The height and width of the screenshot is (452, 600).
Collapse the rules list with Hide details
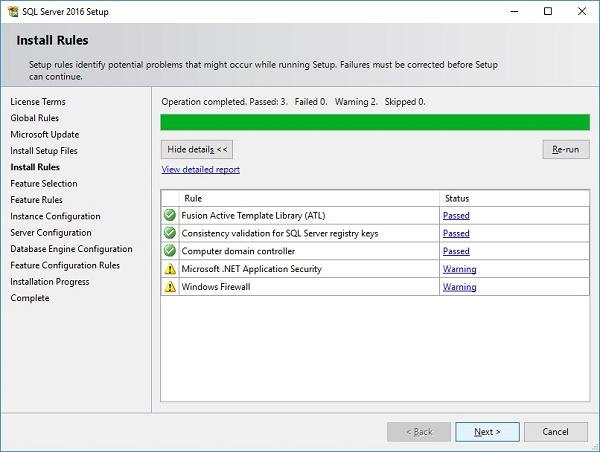click(x=197, y=149)
